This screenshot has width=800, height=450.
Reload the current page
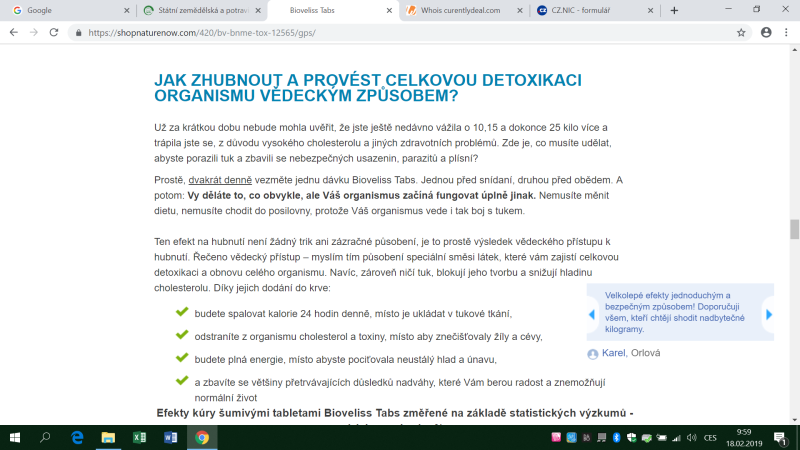pyautogui.click(x=54, y=32)
